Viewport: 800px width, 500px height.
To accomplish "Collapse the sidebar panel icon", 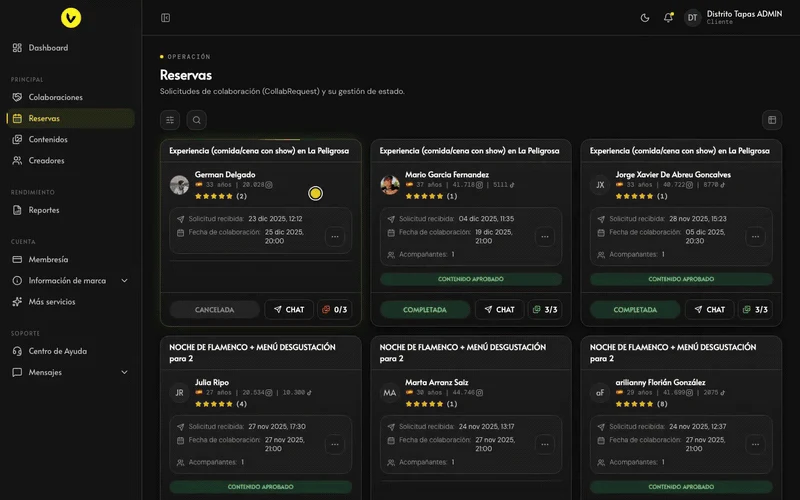I will point(165,18).
